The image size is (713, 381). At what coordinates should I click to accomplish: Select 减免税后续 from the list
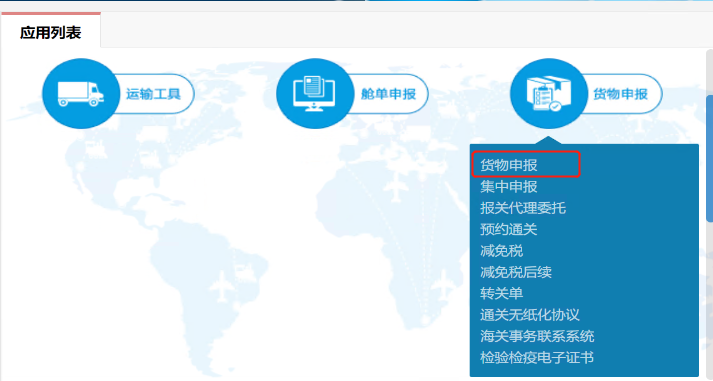(516, 272)
